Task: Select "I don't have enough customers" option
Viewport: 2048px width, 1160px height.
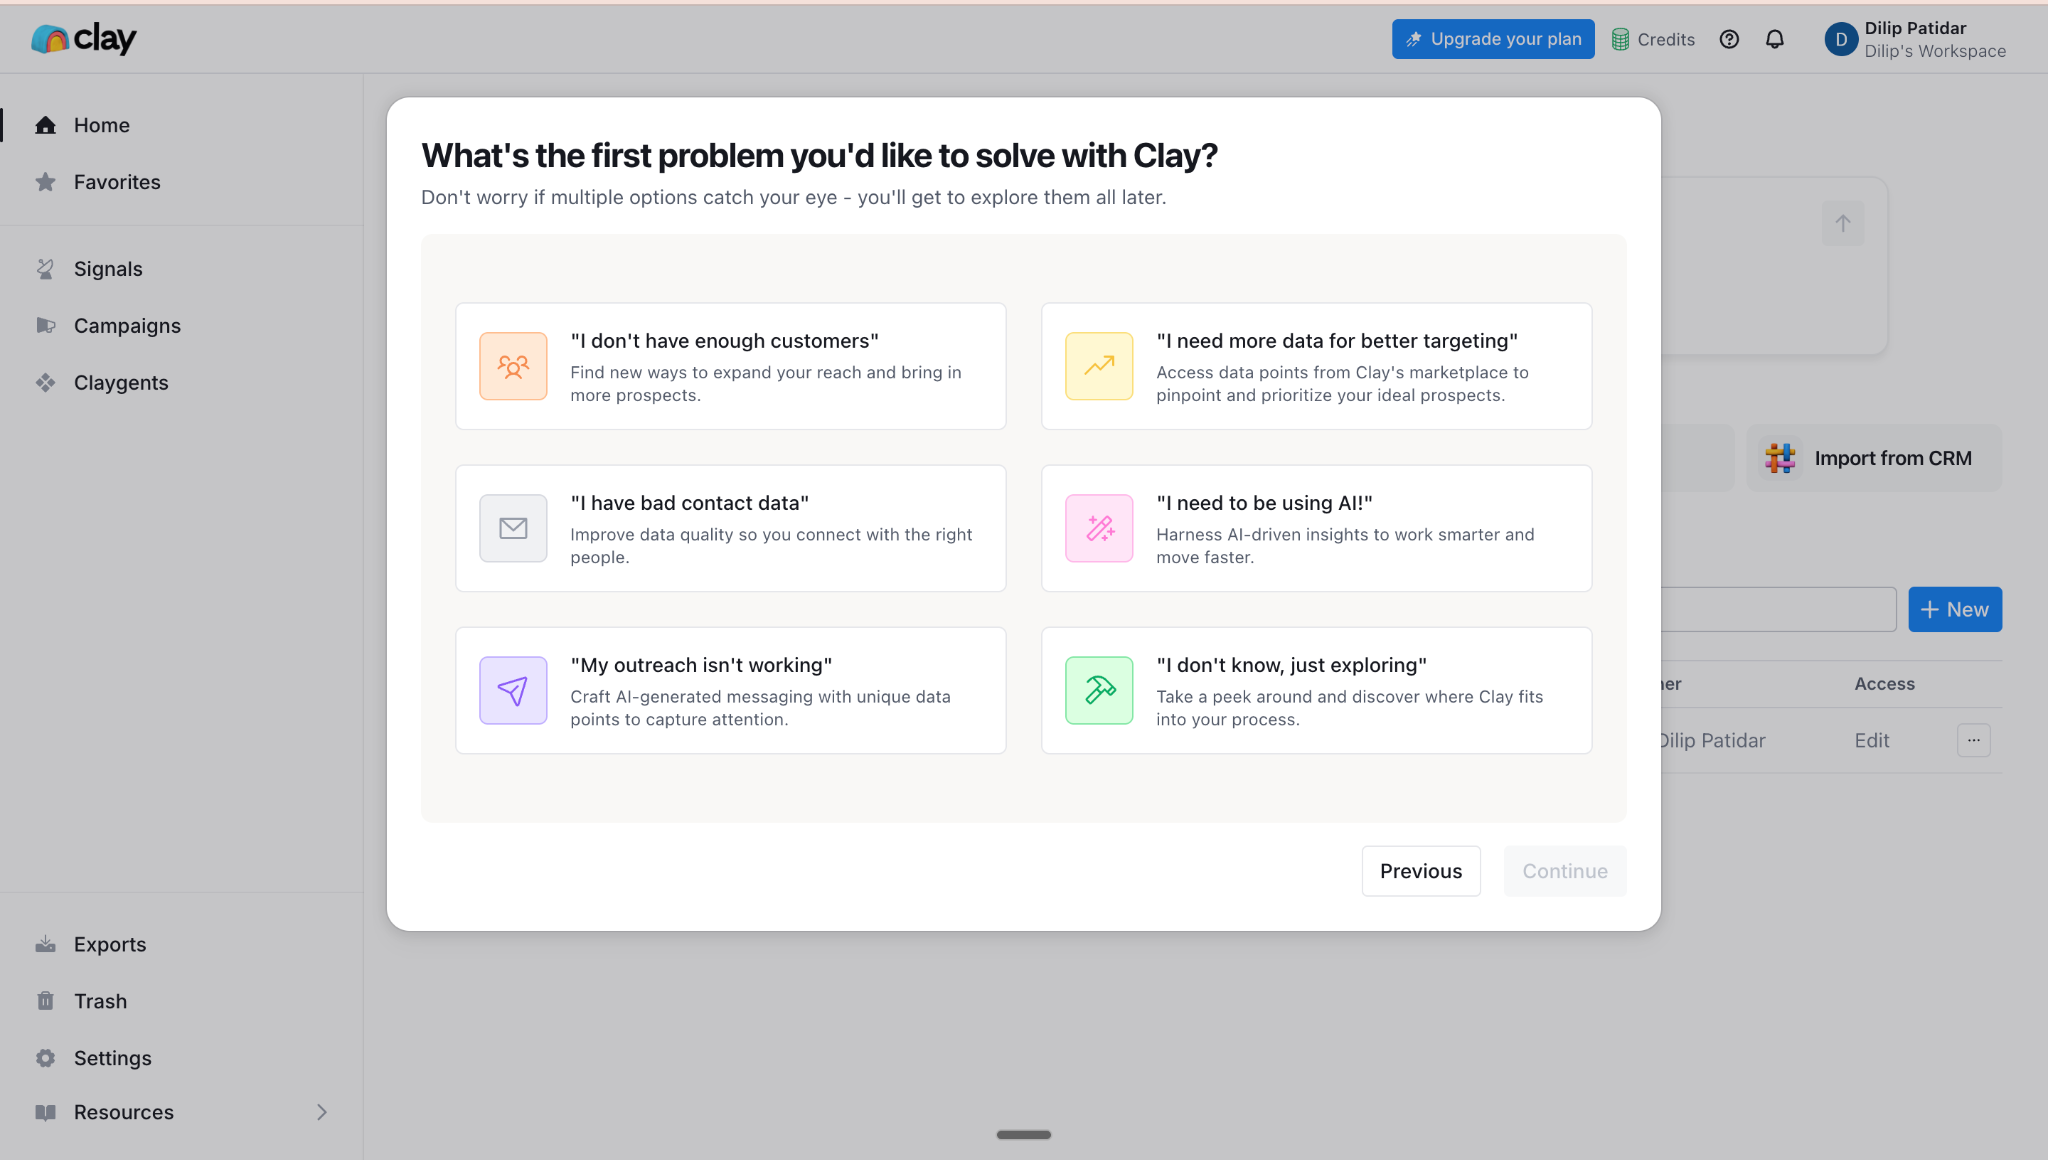Action: click(x=730, y=366)
